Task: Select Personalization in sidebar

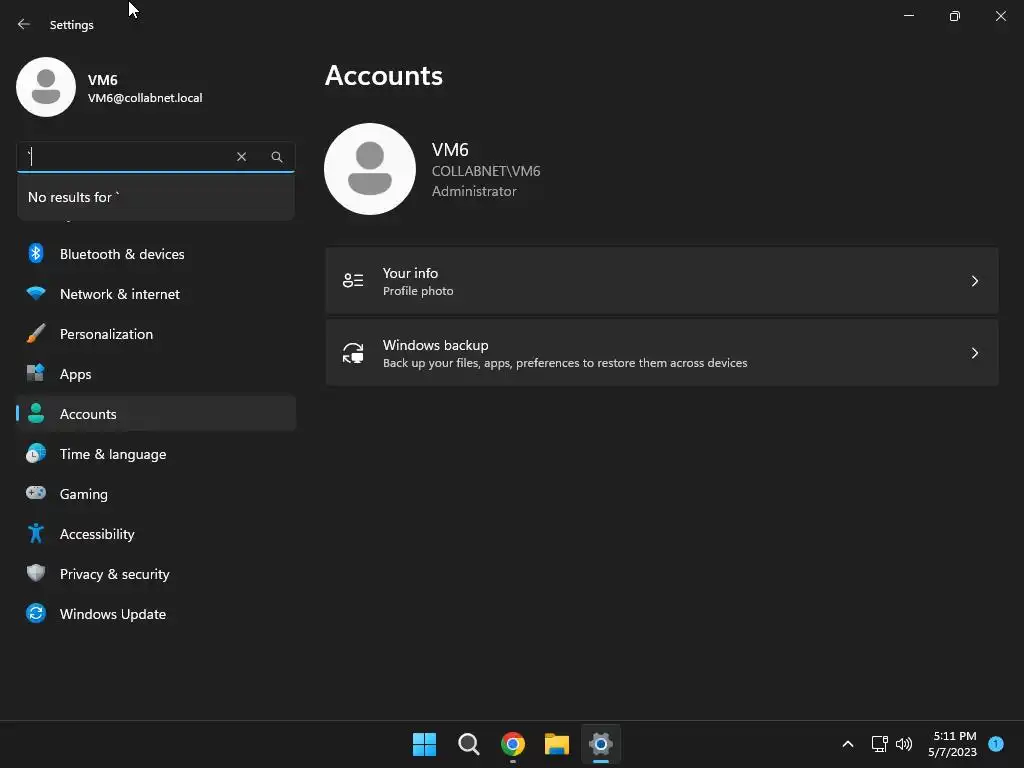Action: (x=156, y=334)
